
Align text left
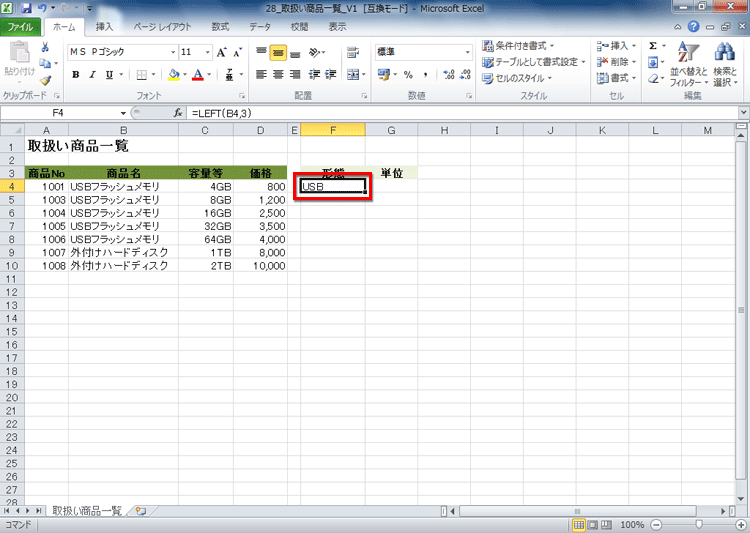click(261, 75)
